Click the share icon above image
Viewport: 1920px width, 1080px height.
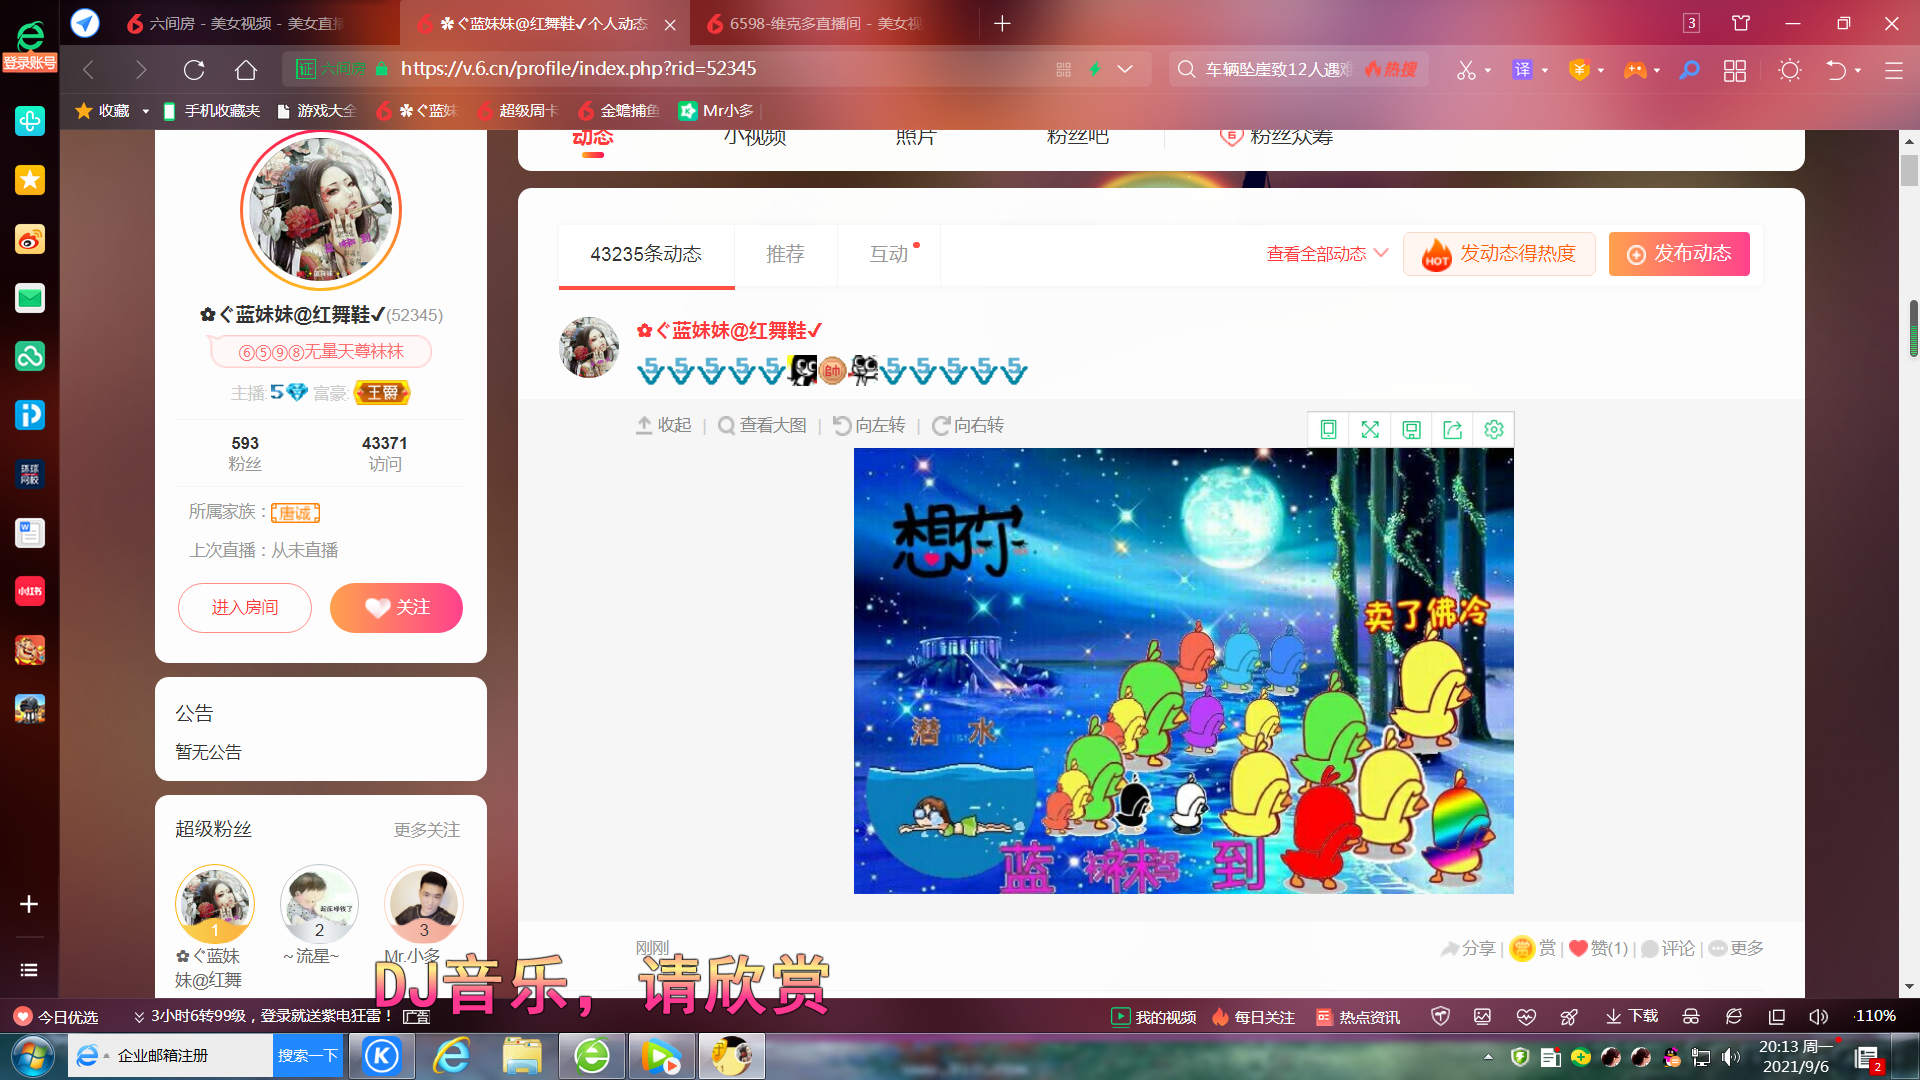click(1452, 429)
